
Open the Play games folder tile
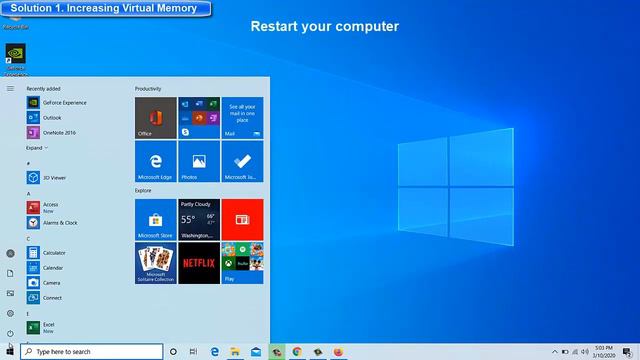click(x=242, y=263)
